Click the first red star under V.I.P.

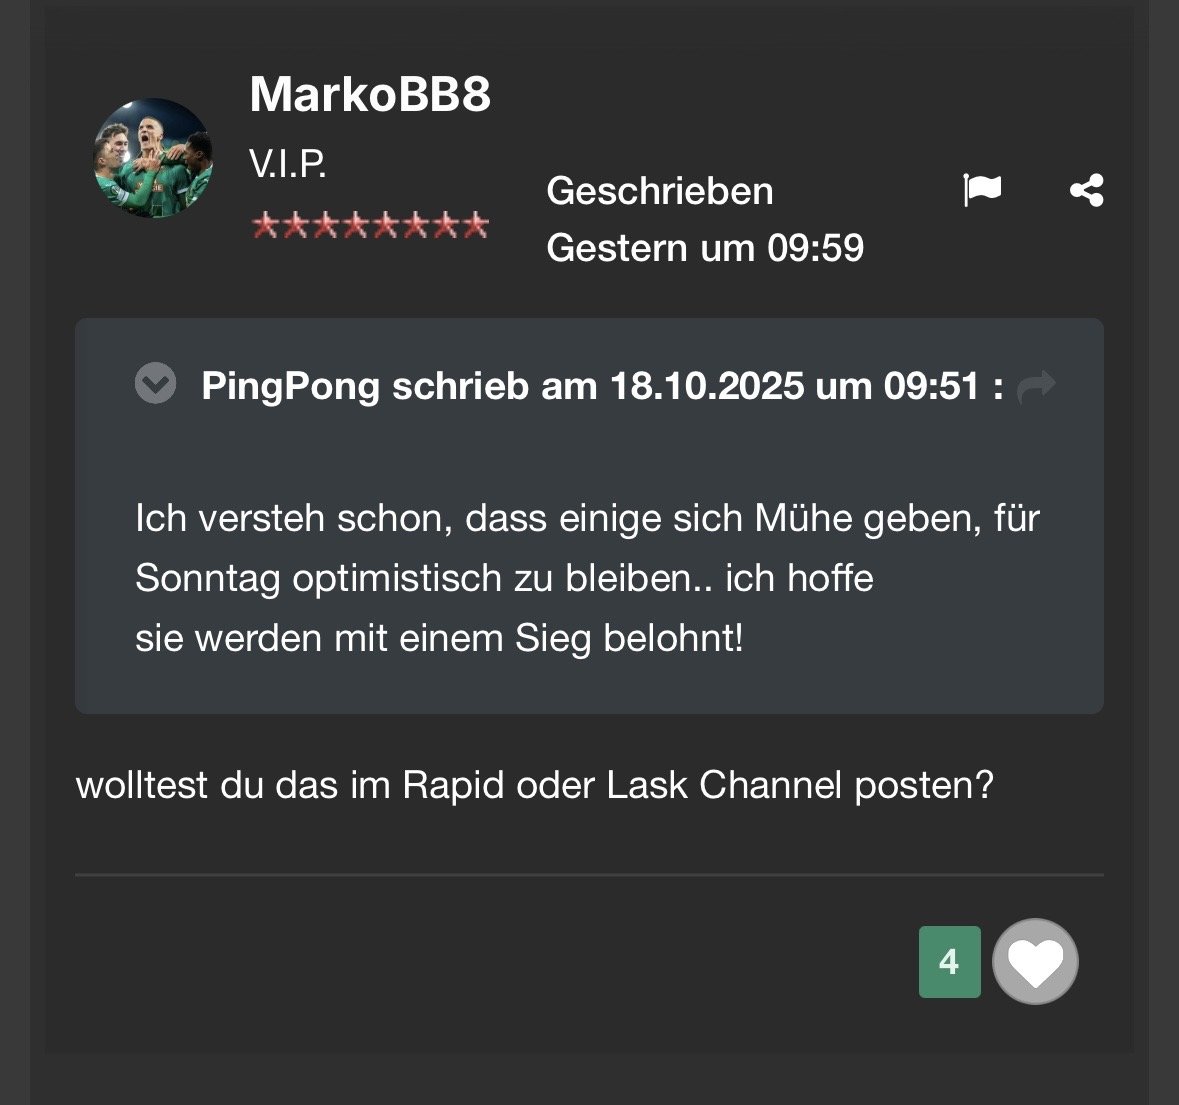(x=265, y=225)
